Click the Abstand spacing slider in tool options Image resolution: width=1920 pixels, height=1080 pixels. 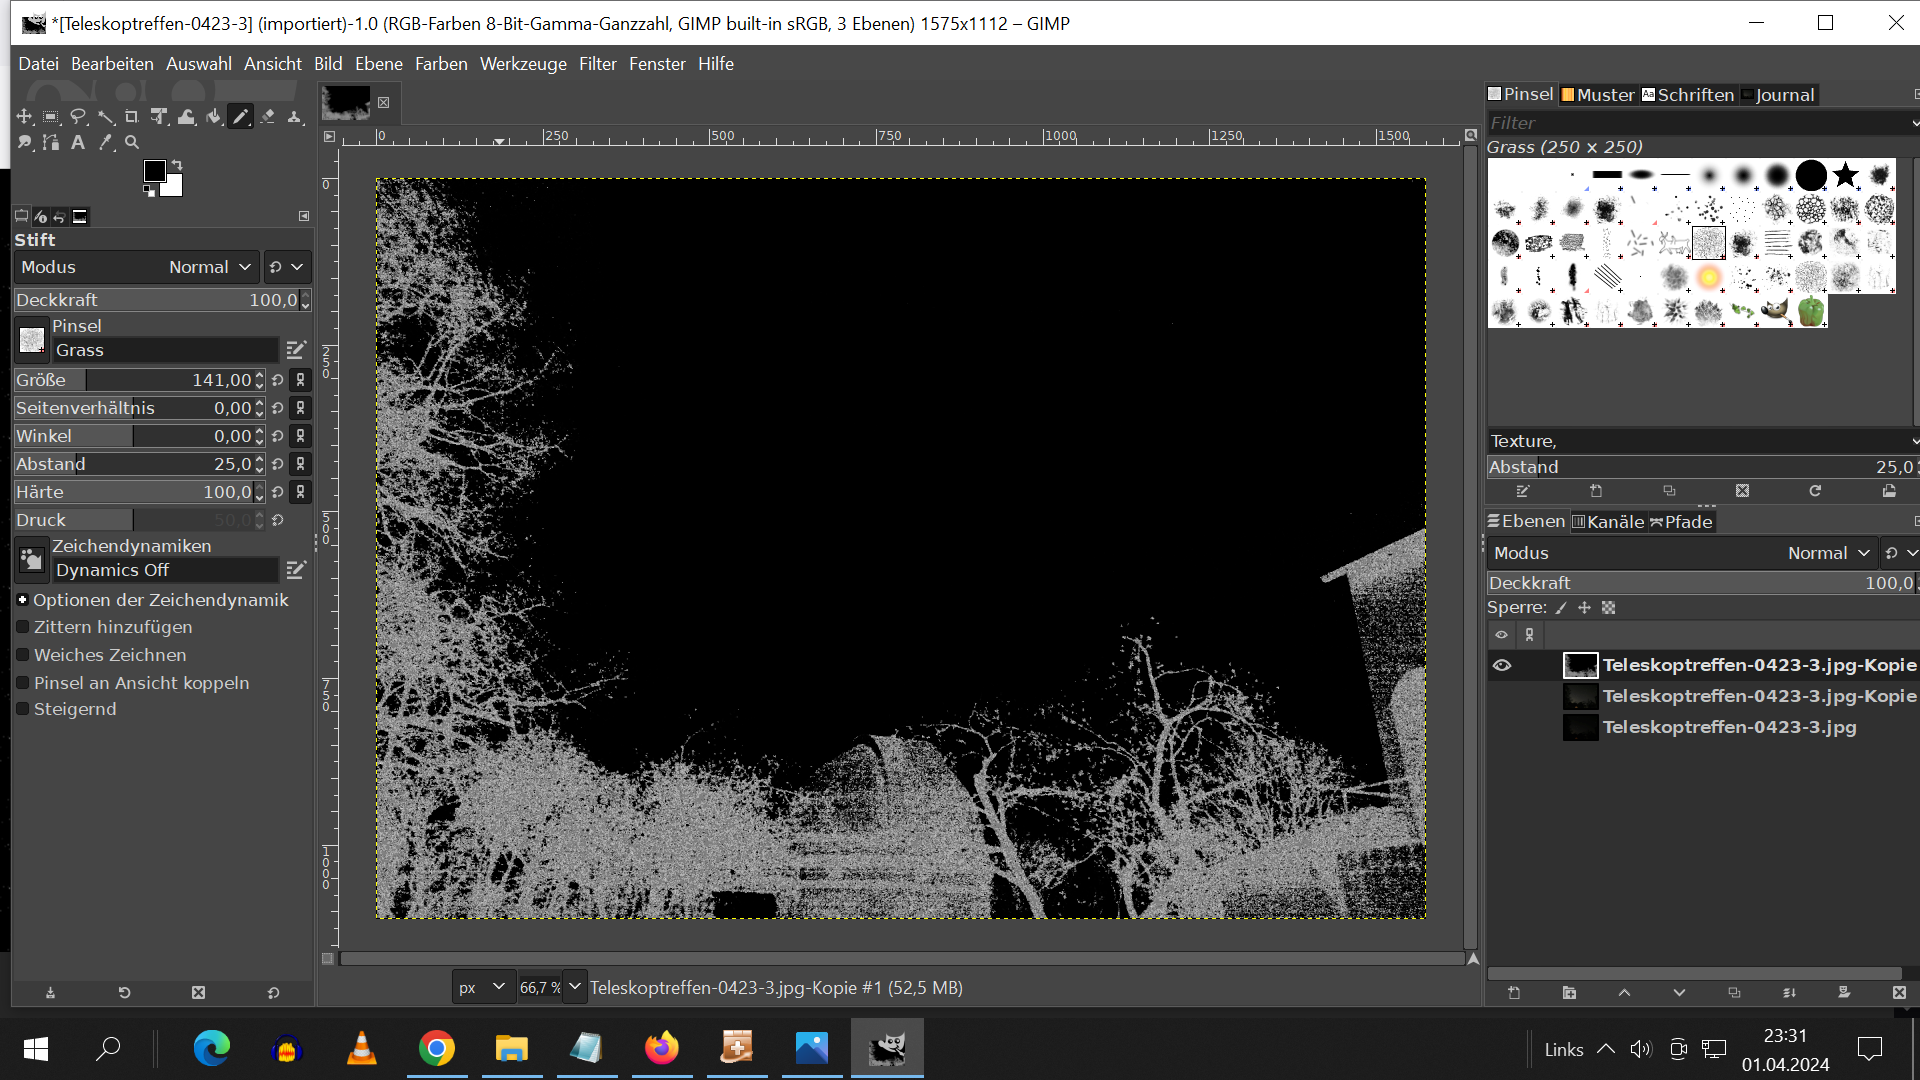134,464
